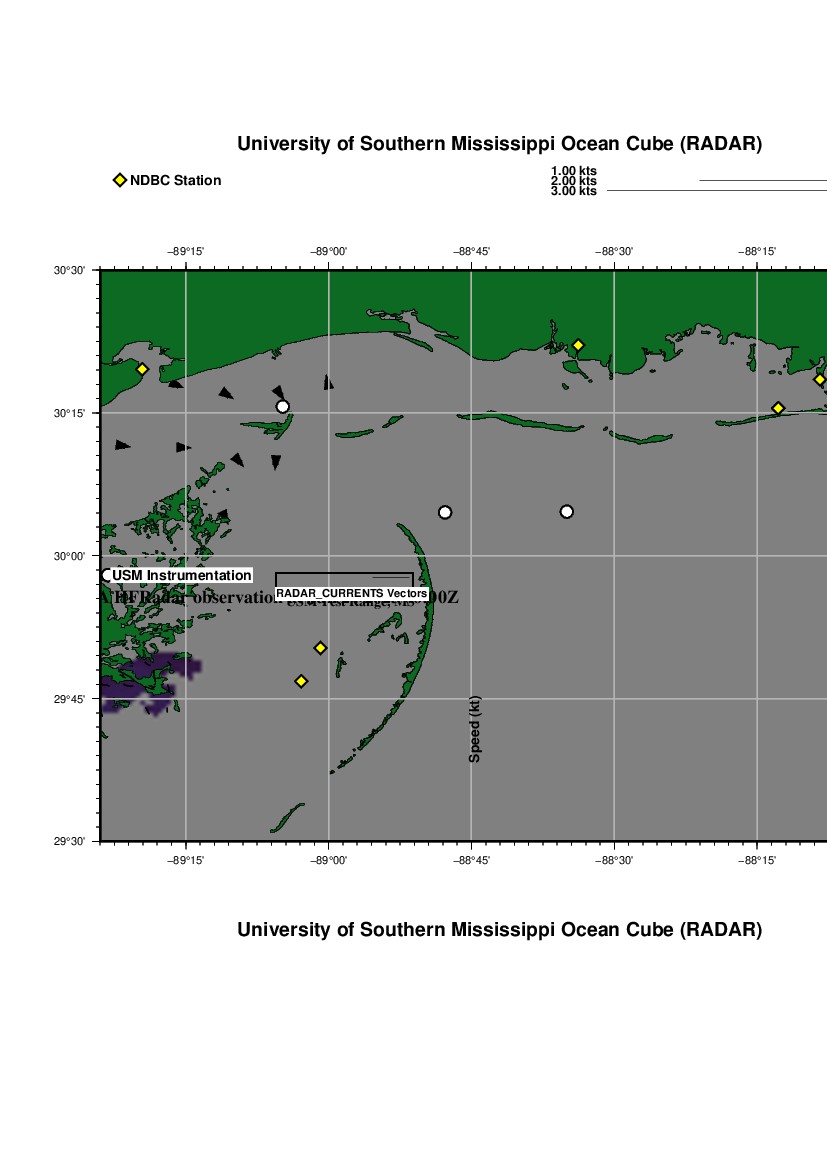
Task: Select the USM Instrumentation label text
Action: [x=181, y=575]
